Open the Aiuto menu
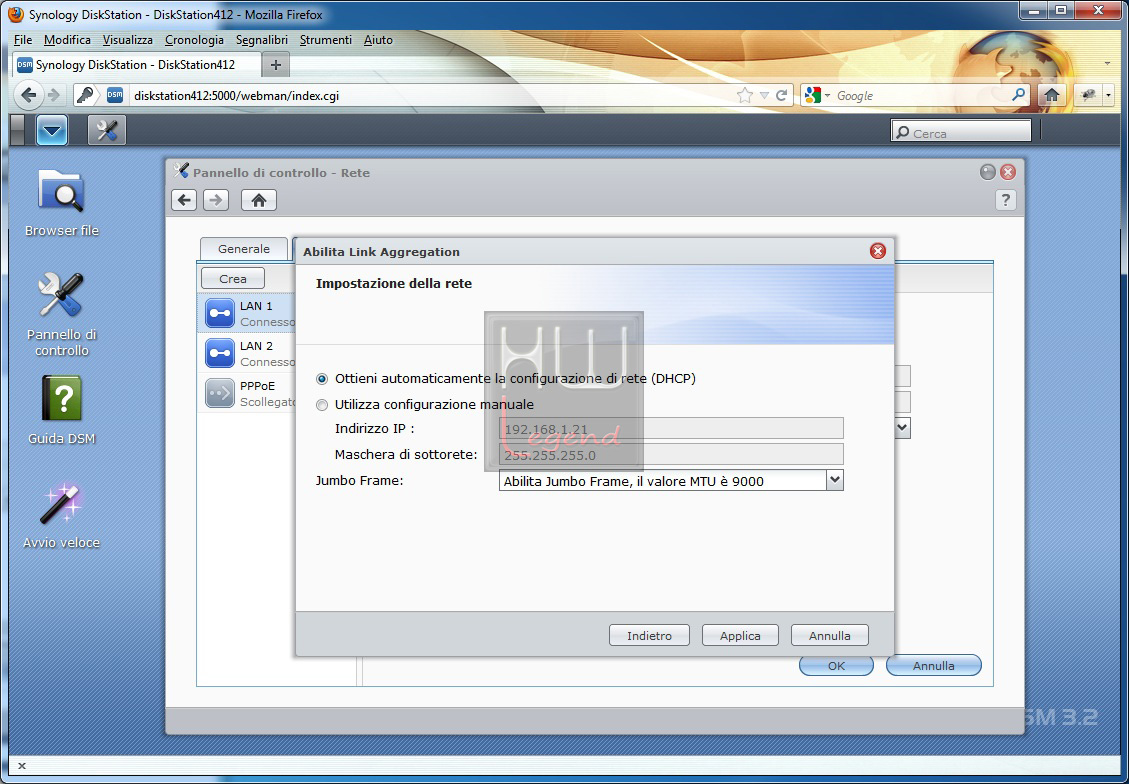 (378, 40)
